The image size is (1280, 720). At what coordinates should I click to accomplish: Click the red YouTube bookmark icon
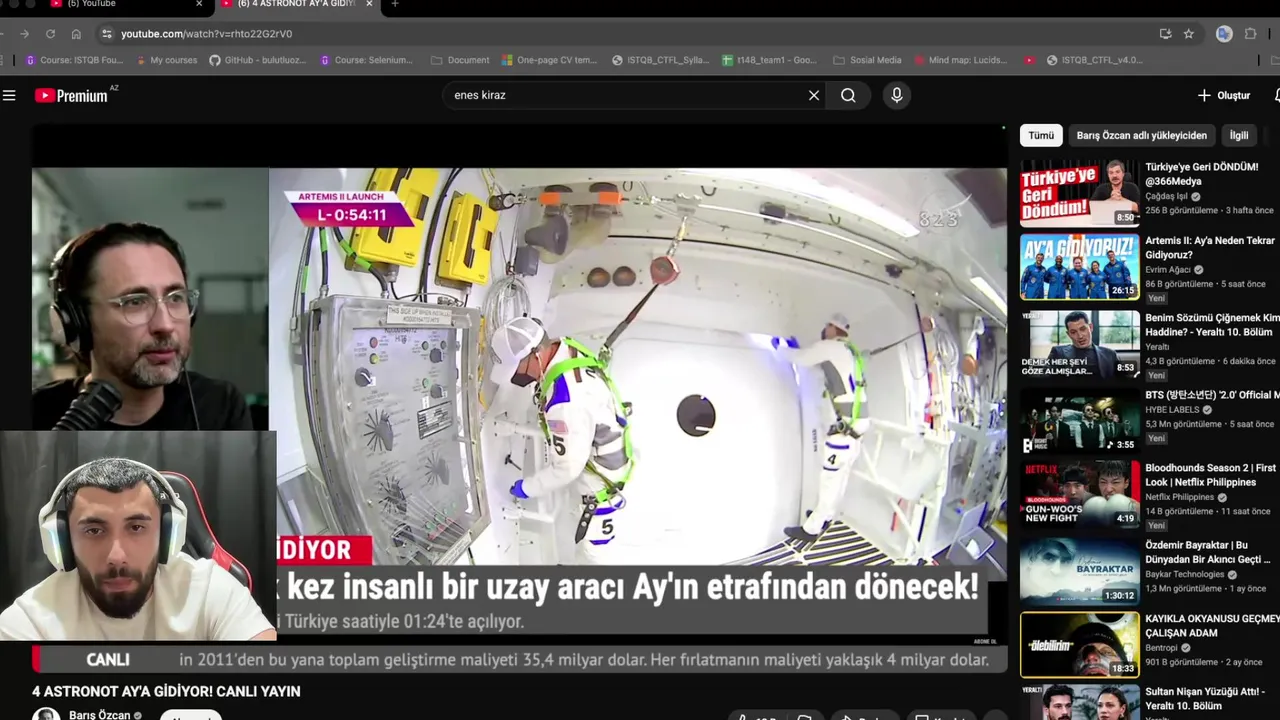click(x=1029, y=60)
